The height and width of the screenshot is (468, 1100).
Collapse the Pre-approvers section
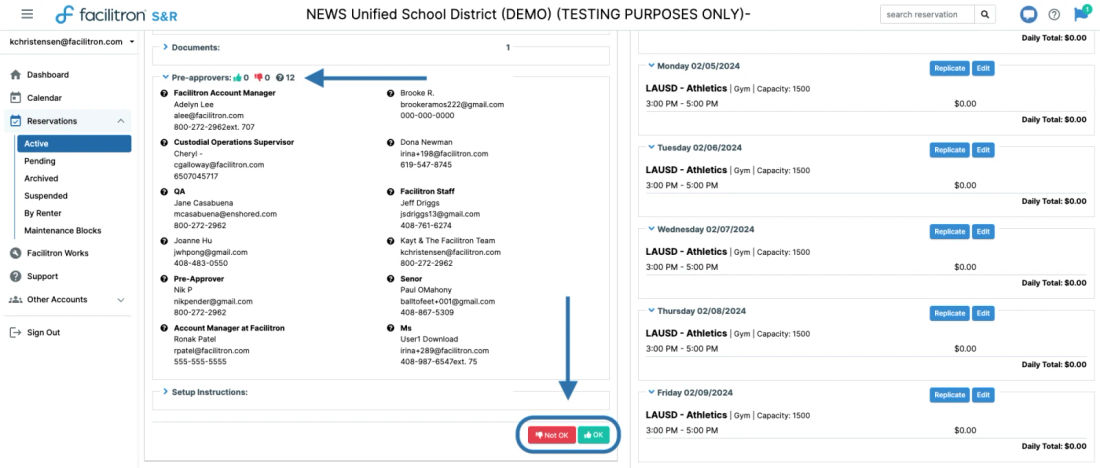point(166,77)
